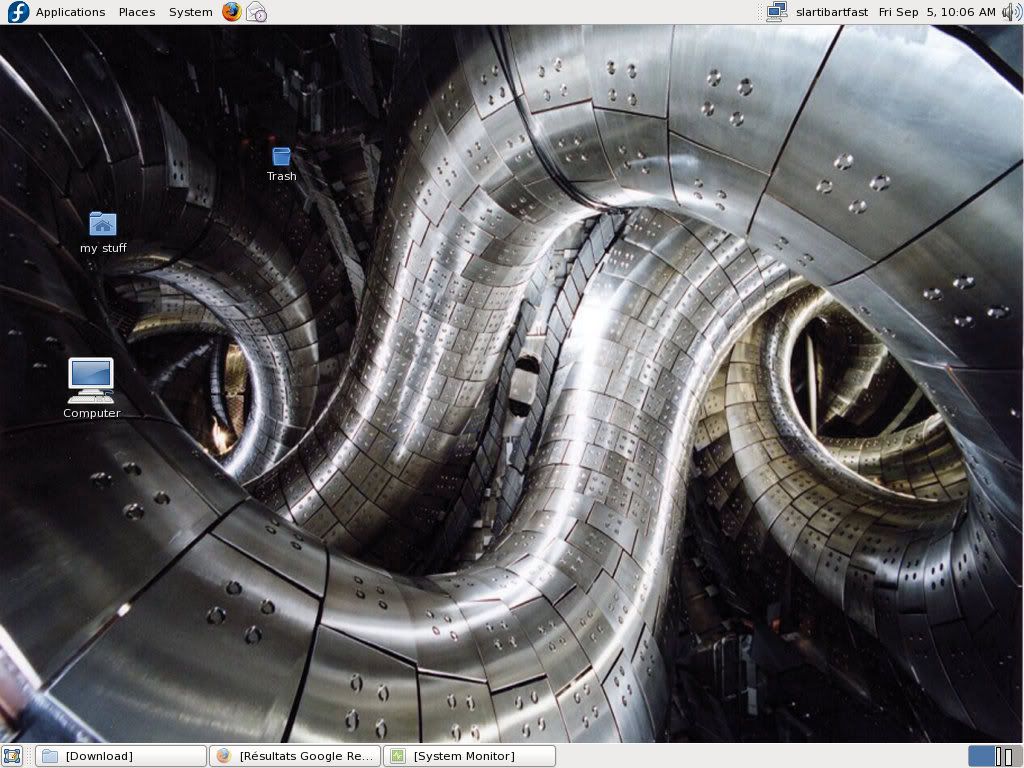Switch to the last narrow workspace
1024x768 pixels.
(x=1010, y=756)
